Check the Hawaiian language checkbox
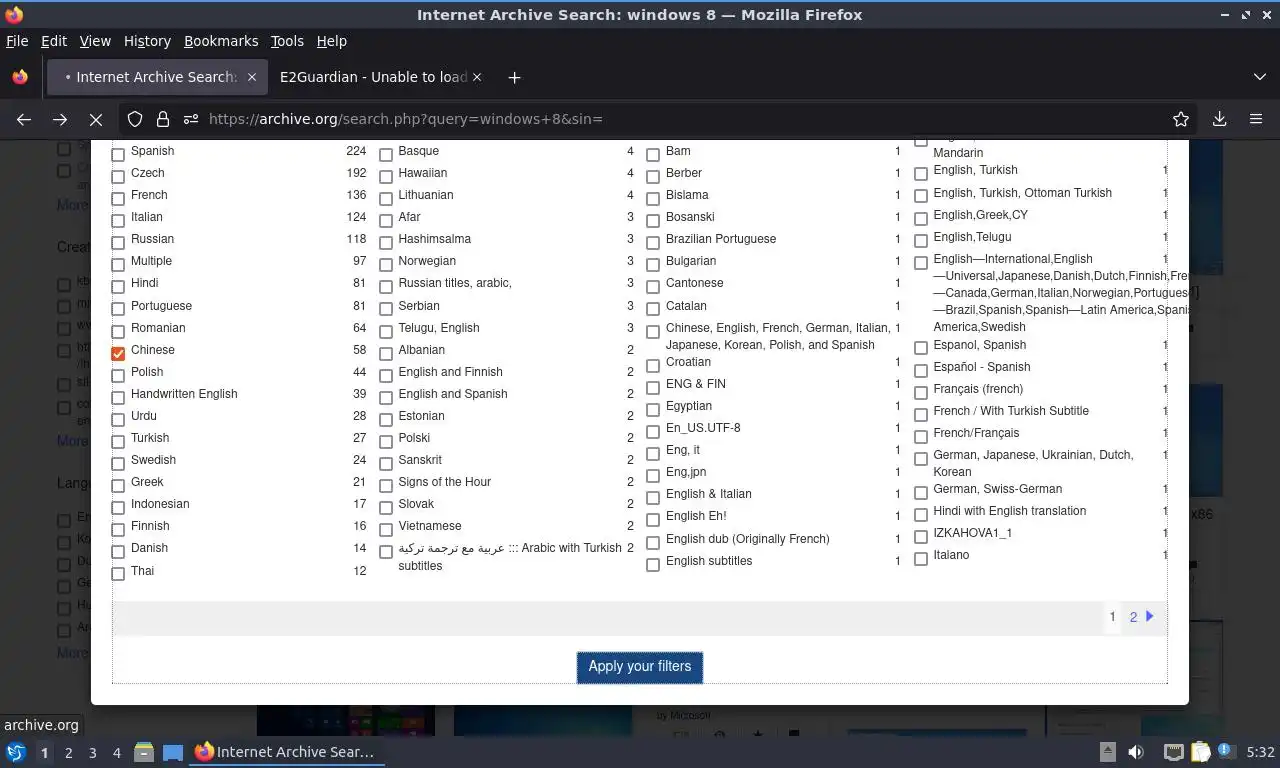 click(386, 176)
